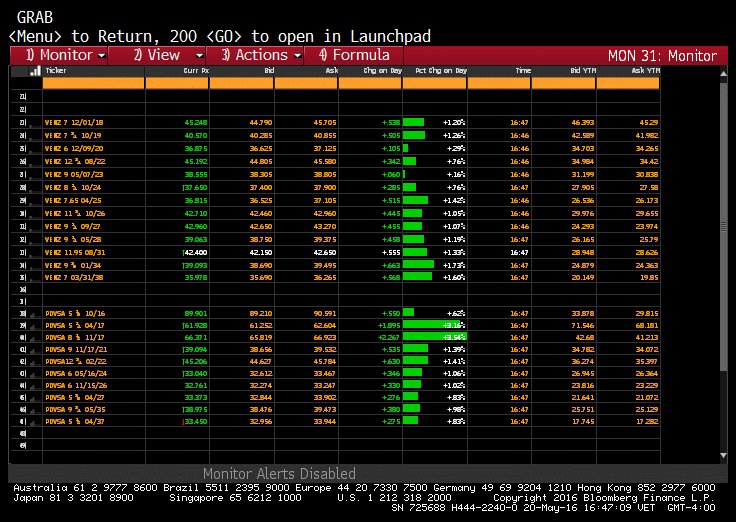Viewport: 736px width, 522px height.
Task: Sort by the Ask column header
Action: coord(332,71)
